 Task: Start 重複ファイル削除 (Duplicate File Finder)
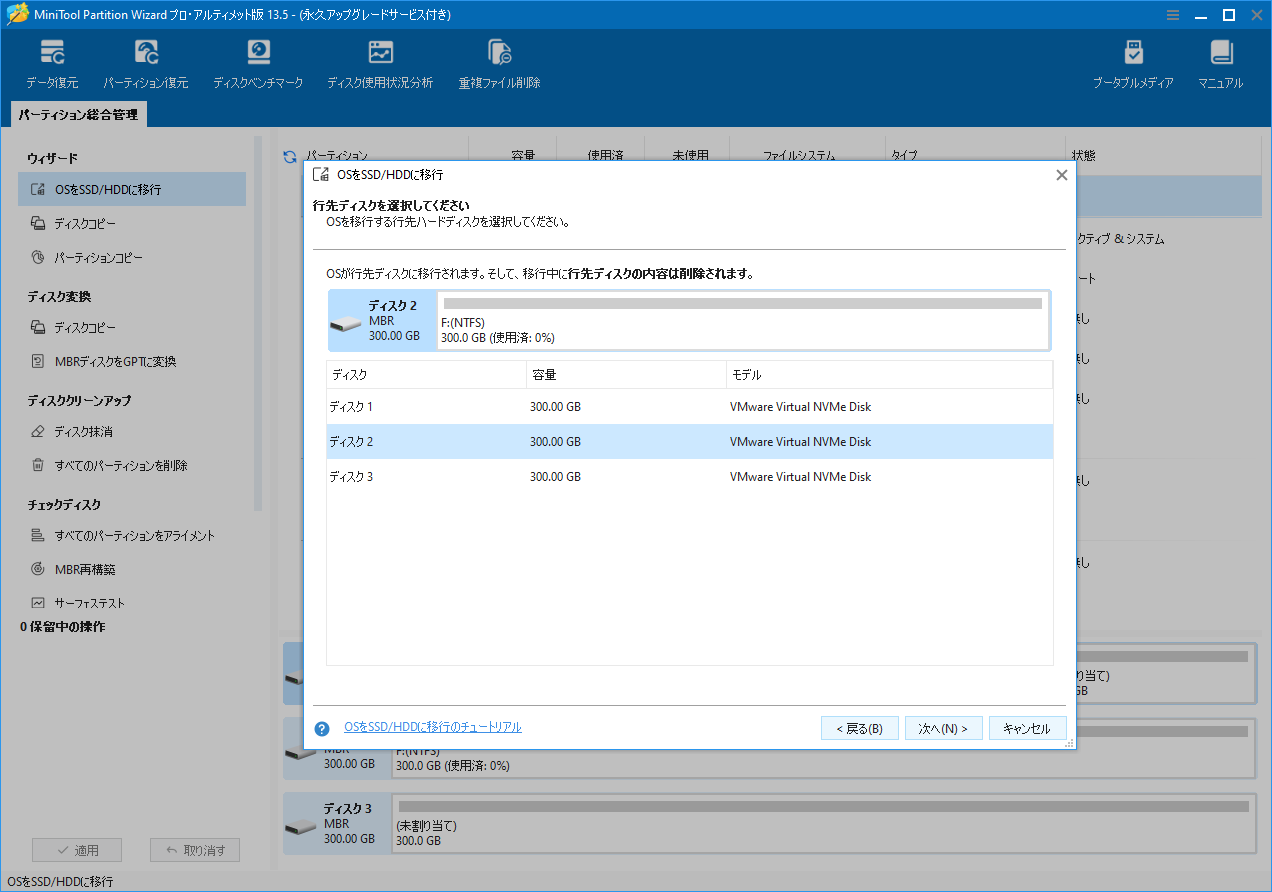tap(498, 62)
